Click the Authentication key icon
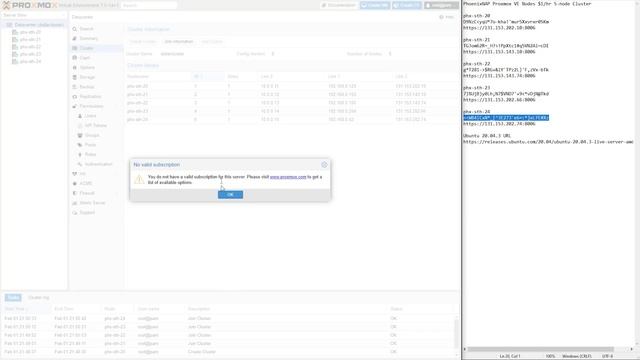640x360 pixels. (x=80, y=164)
